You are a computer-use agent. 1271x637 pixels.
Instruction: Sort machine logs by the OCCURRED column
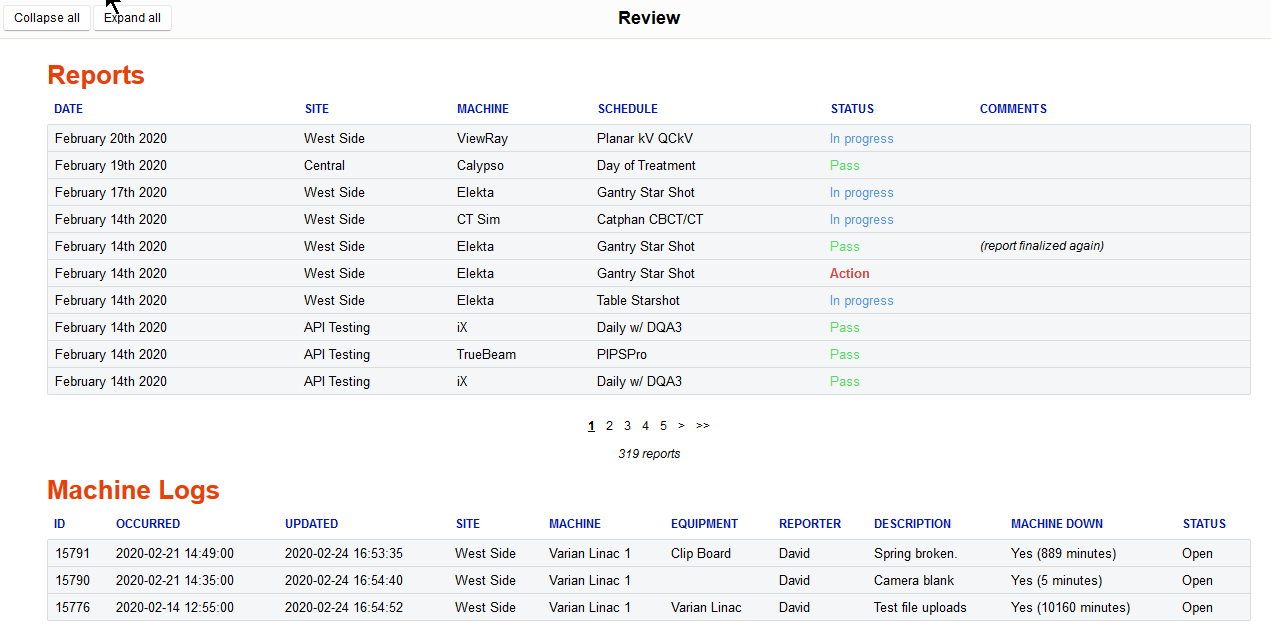click(x=147, y=523)
